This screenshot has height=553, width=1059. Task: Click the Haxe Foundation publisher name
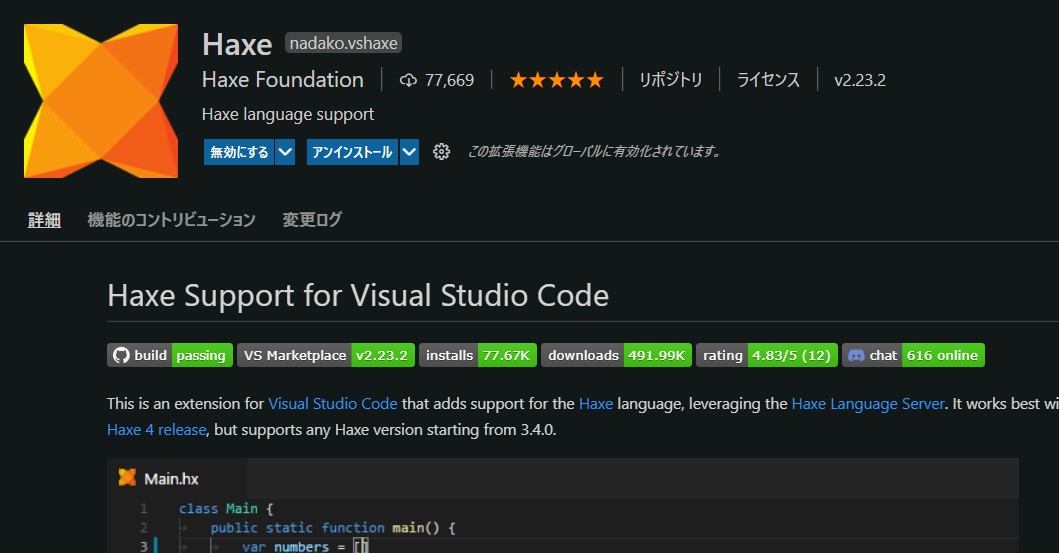click(283, 80)
